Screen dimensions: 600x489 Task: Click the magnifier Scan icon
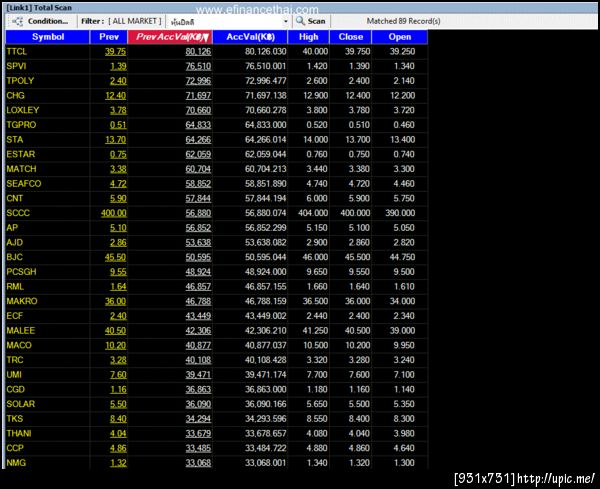pos(300,21)
